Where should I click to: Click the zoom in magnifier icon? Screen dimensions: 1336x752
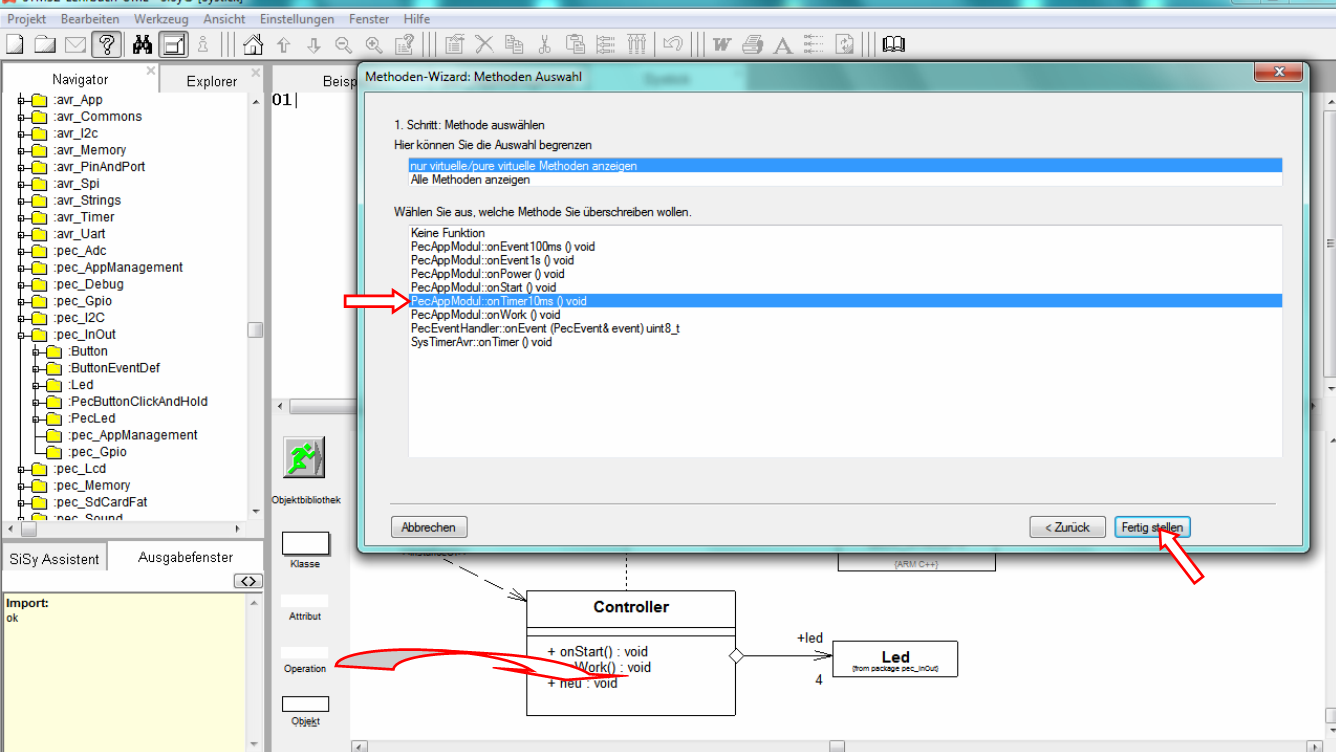tap(374, 45)
